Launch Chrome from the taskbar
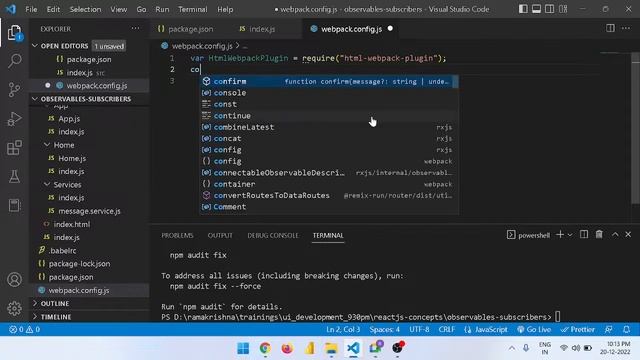640x360 pixels. tap(265, 348)
